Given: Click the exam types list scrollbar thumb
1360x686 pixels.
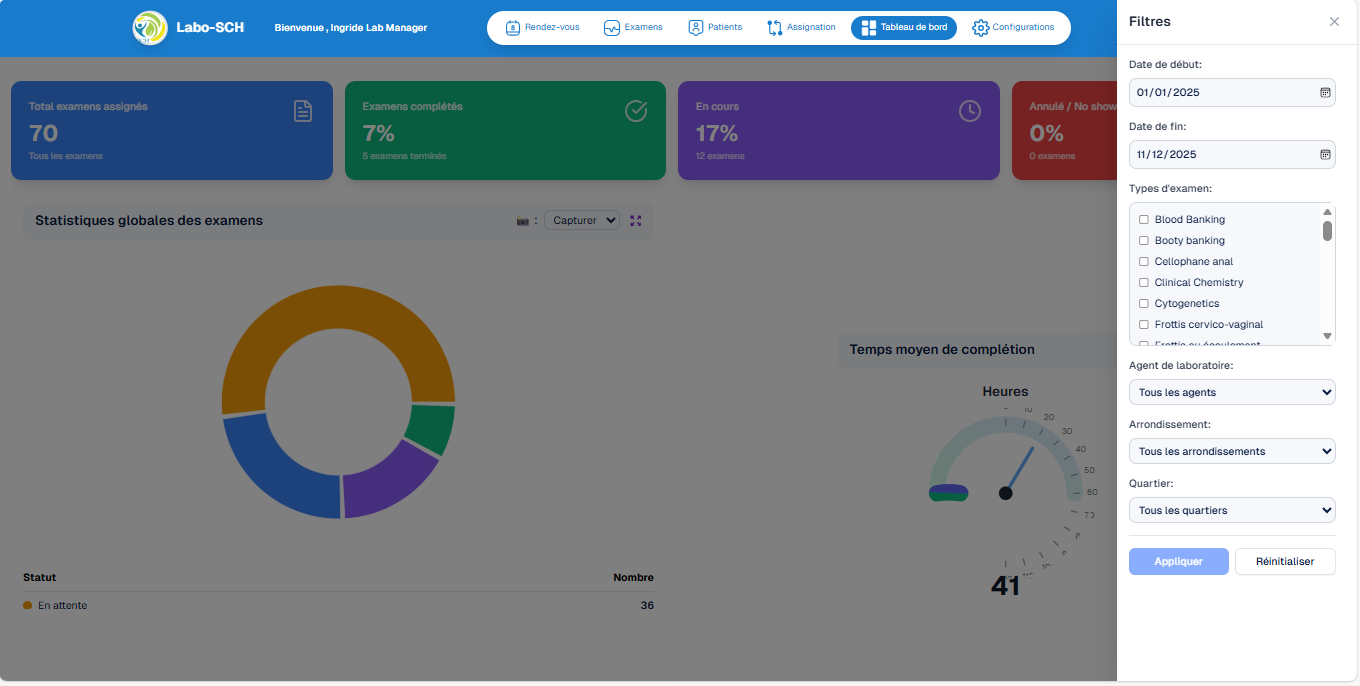Looking at the screenshot, I should pos(1327,231).
